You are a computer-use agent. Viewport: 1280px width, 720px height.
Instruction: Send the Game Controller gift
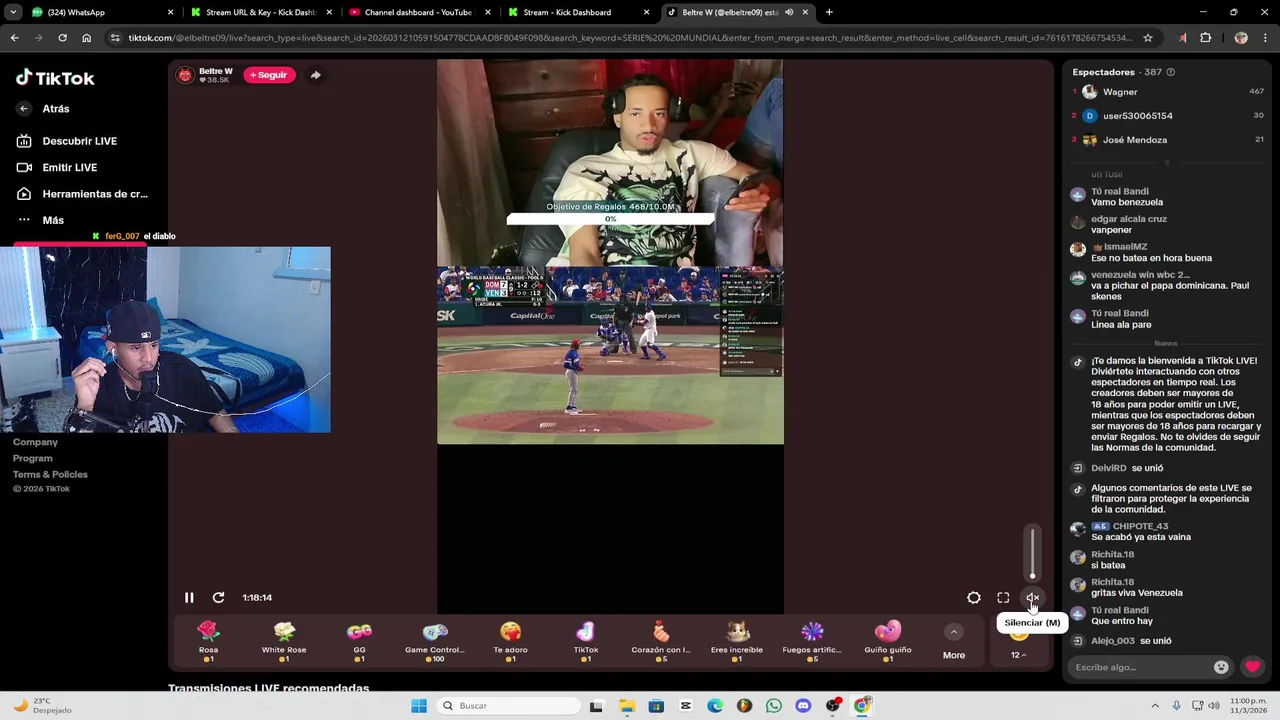pyautogui.click(x=435, y=641)
